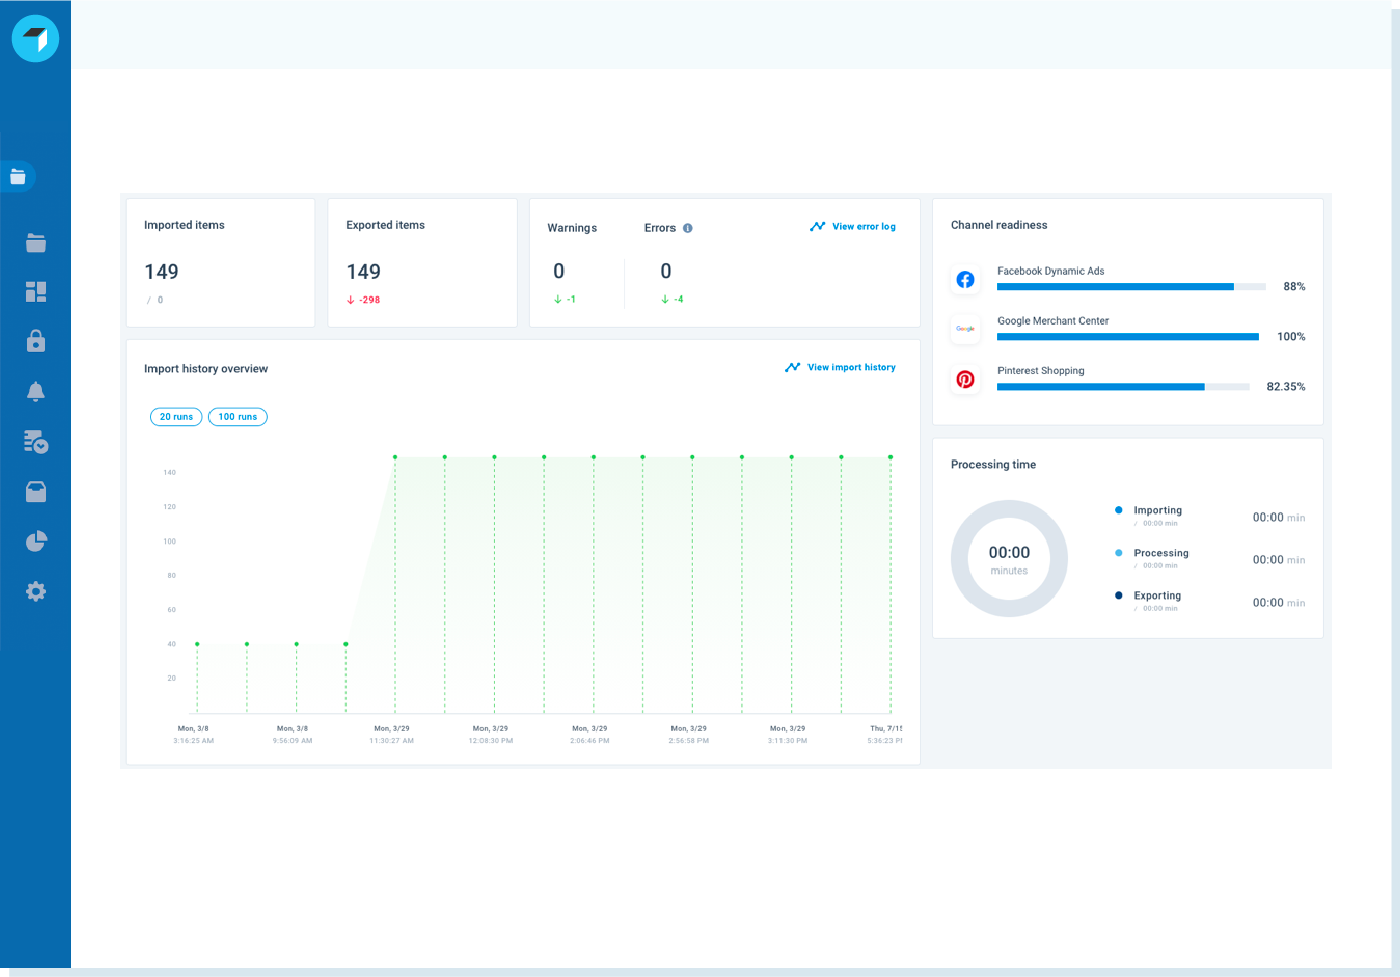Open notifications bell icon
The height and width of the screenshot is (977, 1400).
(x=36, y=391)
